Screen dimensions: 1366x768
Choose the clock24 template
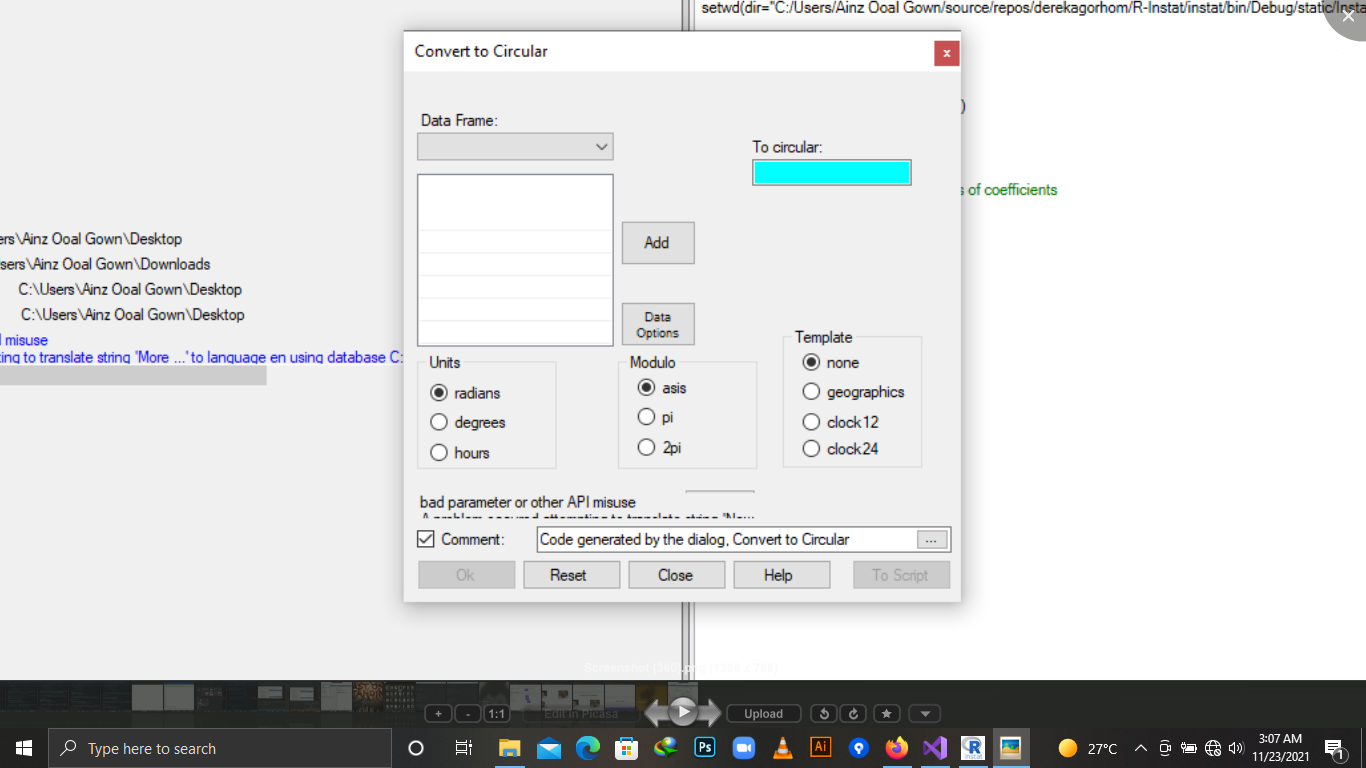click(811, 448)
